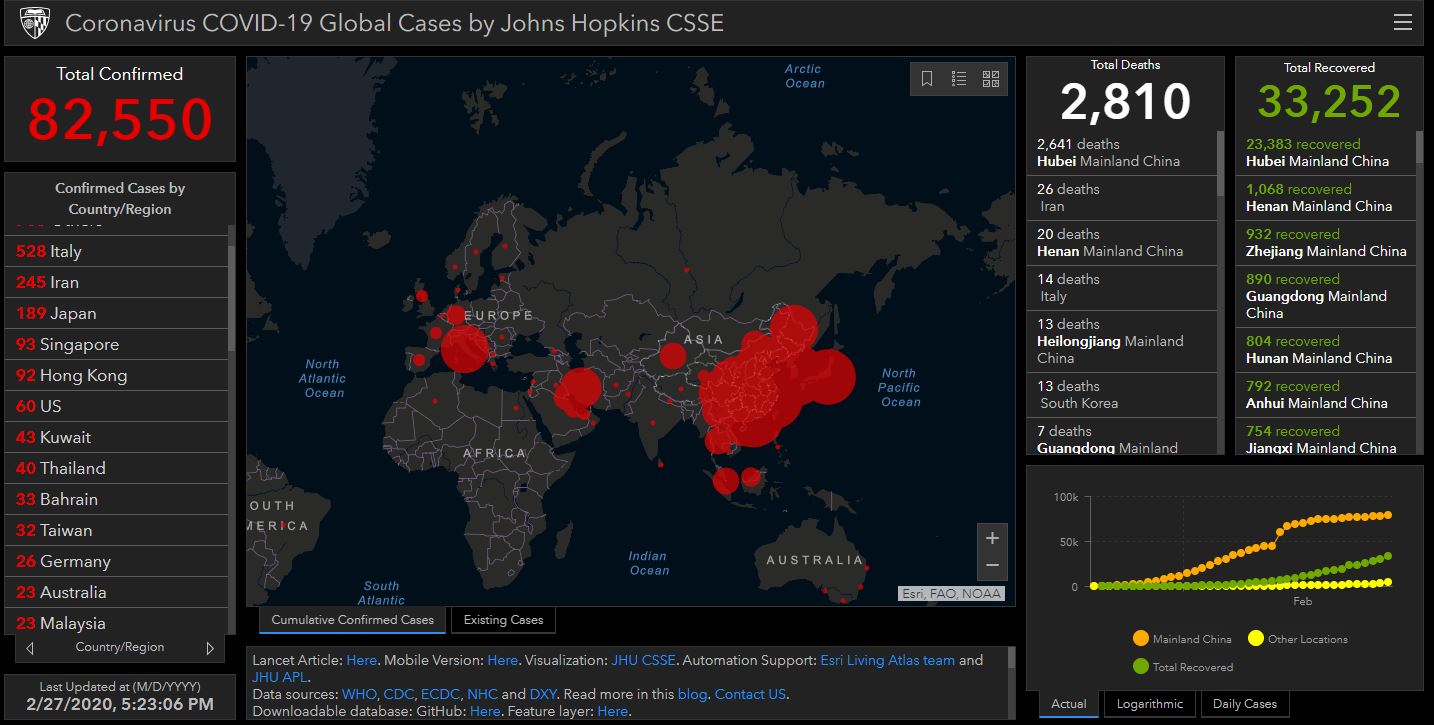Select the Daily Cases chart tab

click(x=1245, y=704)
